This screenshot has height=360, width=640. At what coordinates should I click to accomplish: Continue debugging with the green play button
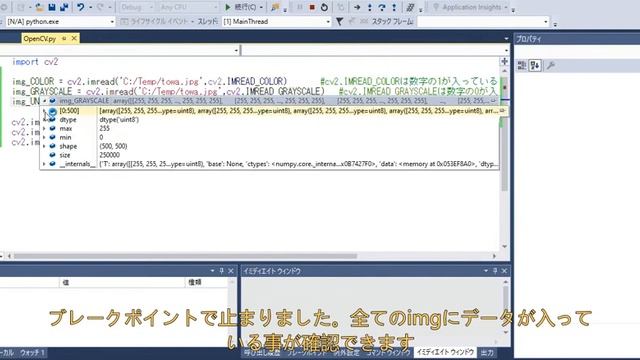(228, 7)
